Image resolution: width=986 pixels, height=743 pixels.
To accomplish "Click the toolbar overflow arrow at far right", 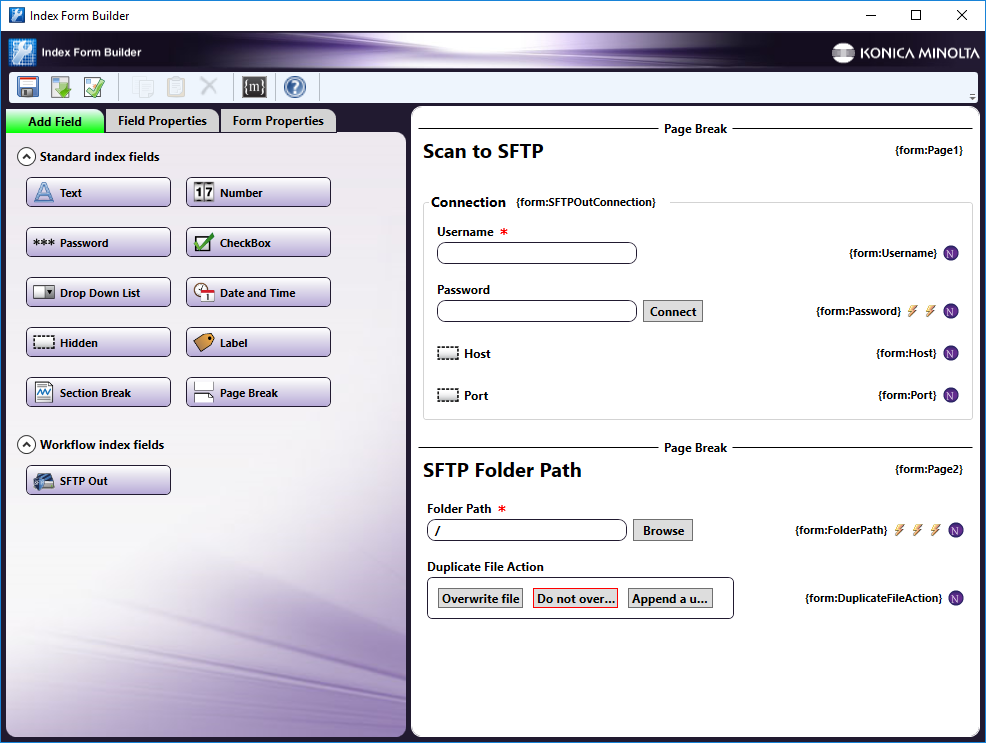I will (x=972, y=97).
